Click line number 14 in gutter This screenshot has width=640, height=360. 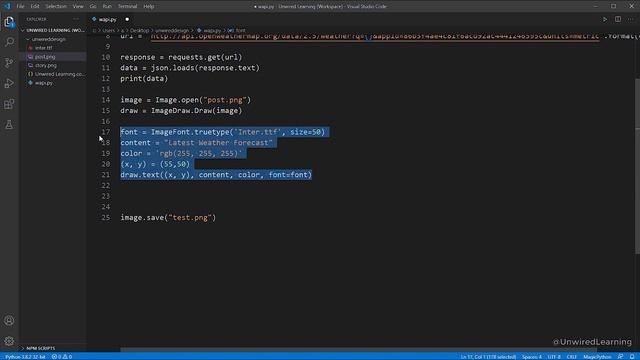pyautogui.click(x=106, y=100)
